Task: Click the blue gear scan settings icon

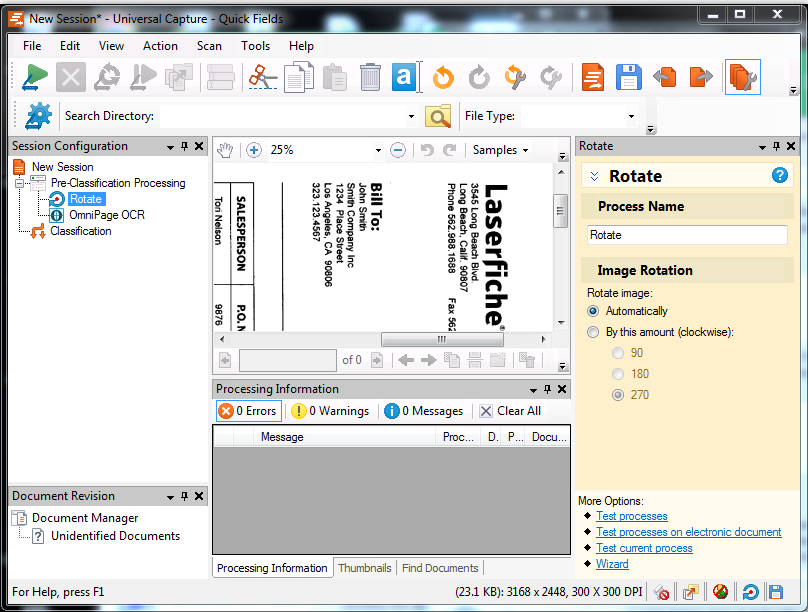Action: [39, 115]
